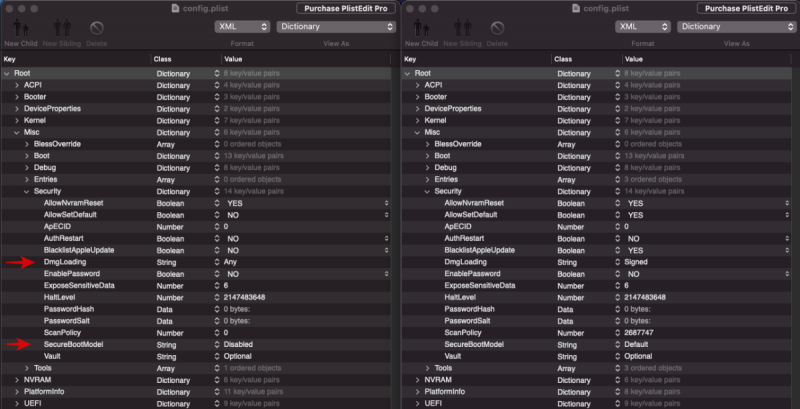Click Purchase PlistEdit Pro in right window
Screen dimensions: 800x409
coord(746,8)
